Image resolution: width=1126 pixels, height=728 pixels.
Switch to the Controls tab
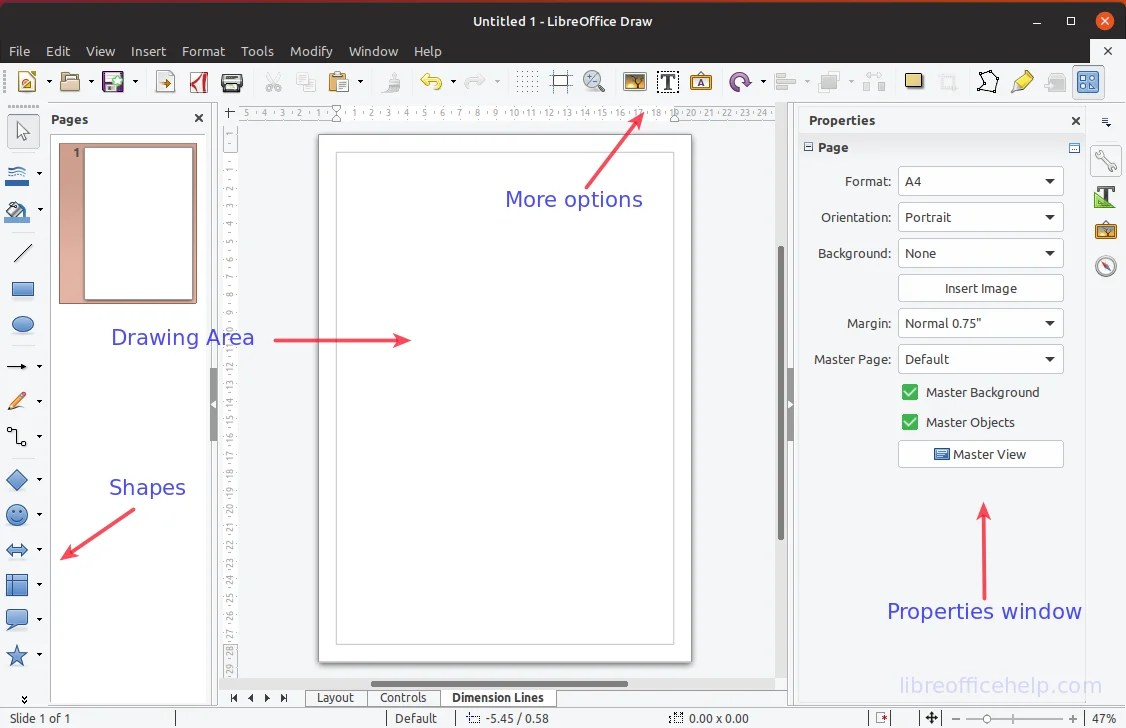point(404,697)
